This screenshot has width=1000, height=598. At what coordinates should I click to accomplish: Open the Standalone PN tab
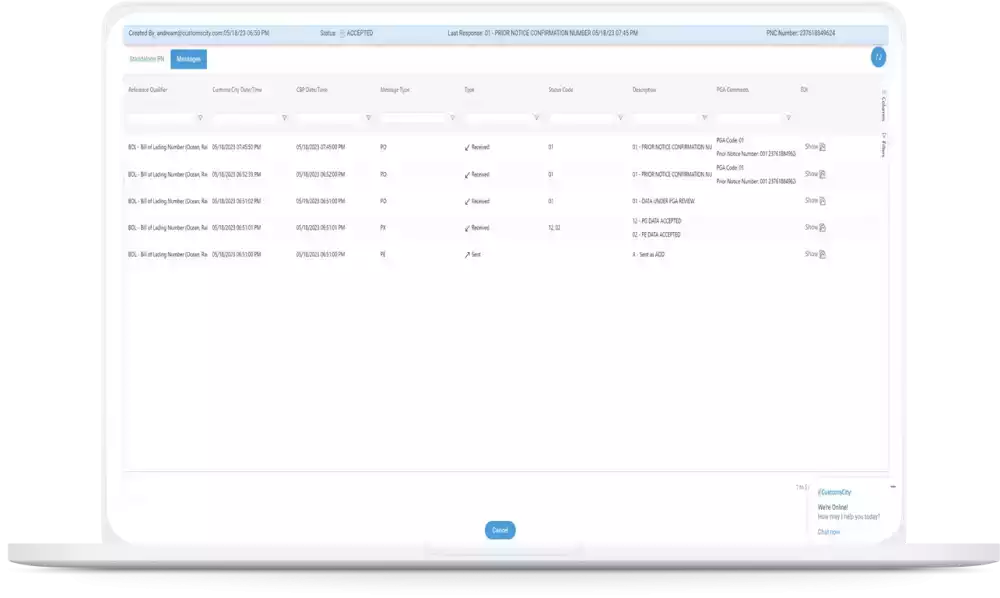147,59
